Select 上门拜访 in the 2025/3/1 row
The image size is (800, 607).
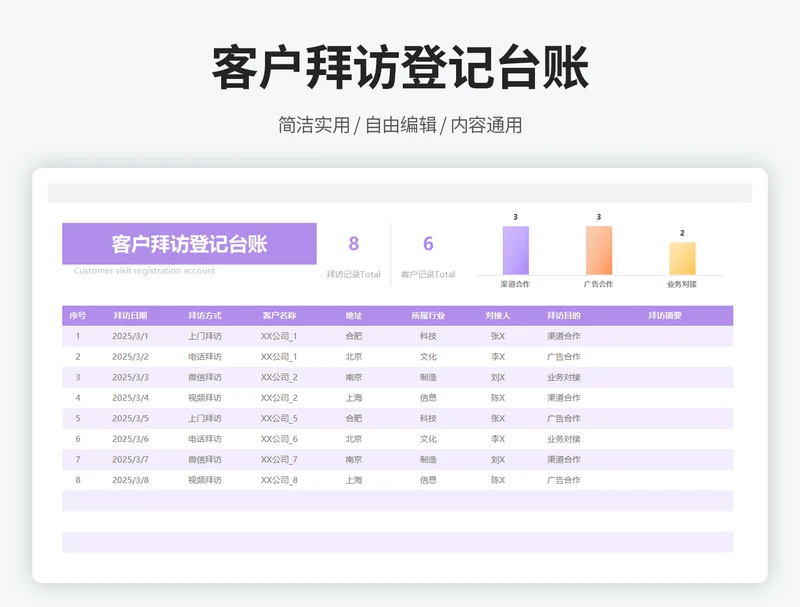click(205, 336)
